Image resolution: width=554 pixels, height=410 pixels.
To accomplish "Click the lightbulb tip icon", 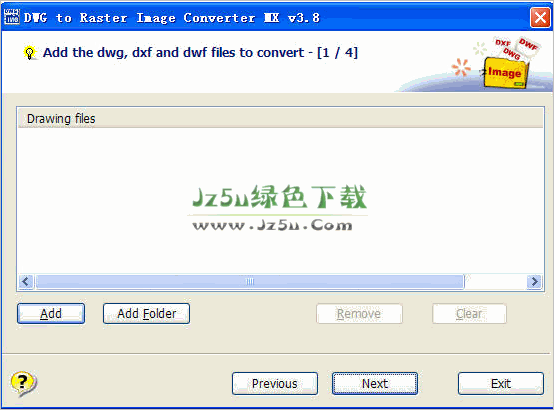I will click(30, 53).
